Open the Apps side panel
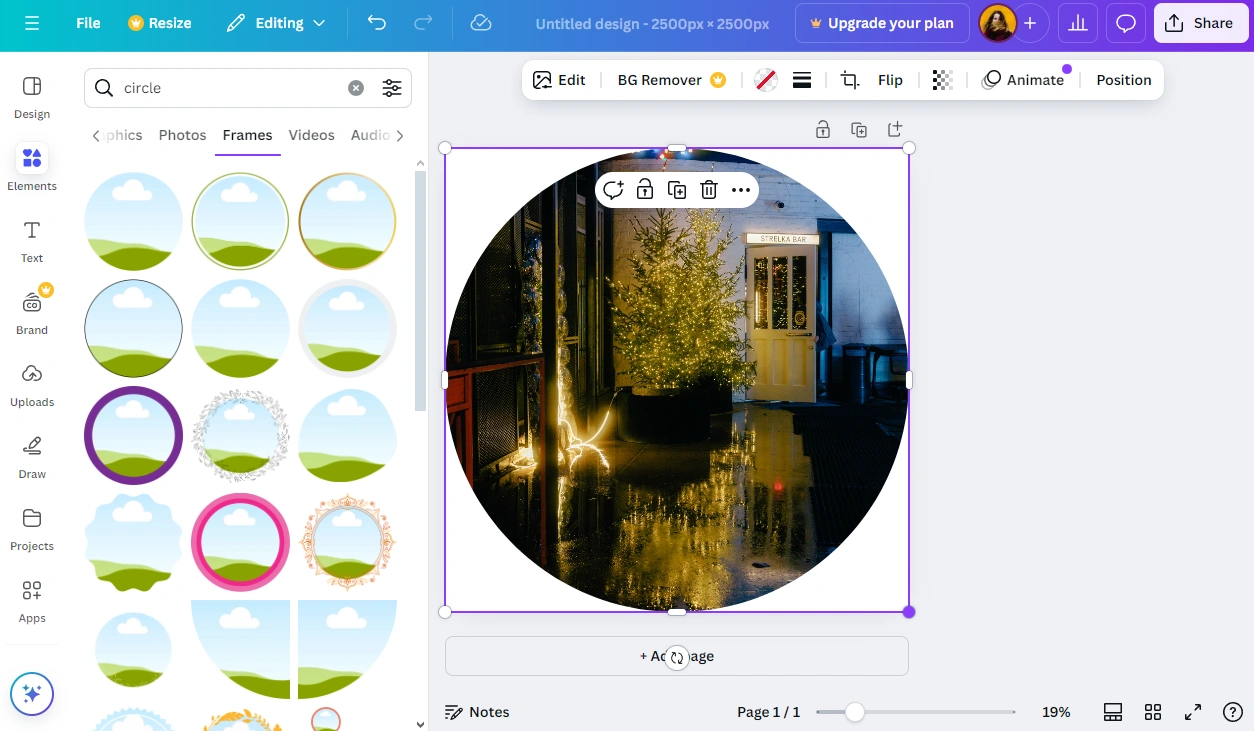This screenshot has width=1254, height=731. coord(32,601)
